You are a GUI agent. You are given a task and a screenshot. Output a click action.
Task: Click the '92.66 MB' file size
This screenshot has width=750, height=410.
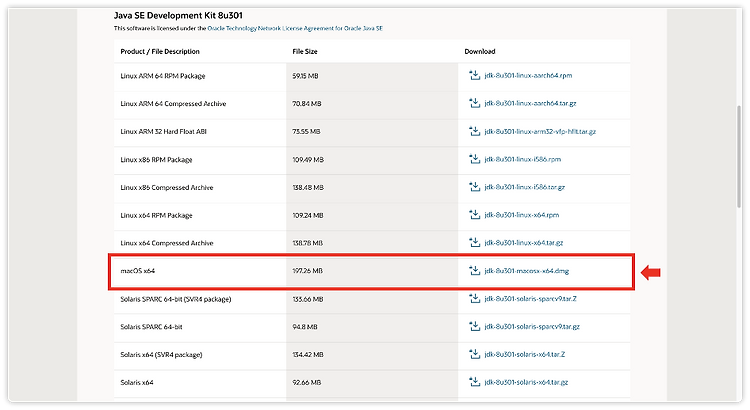(307, 382)
